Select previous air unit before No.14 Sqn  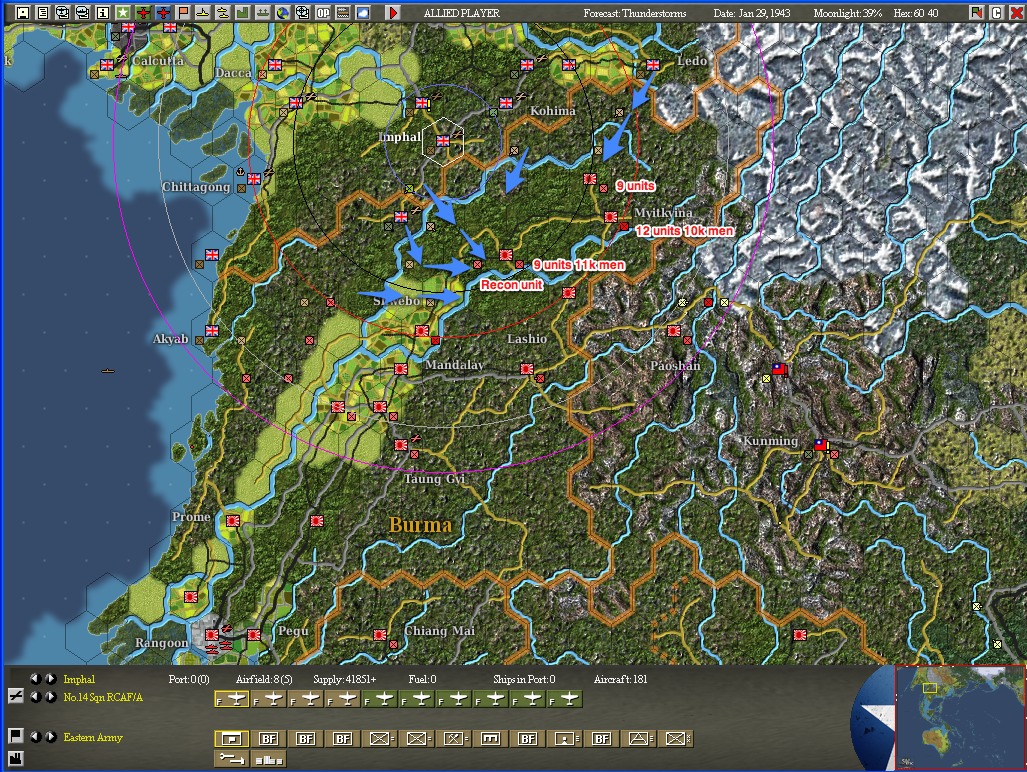35,697
